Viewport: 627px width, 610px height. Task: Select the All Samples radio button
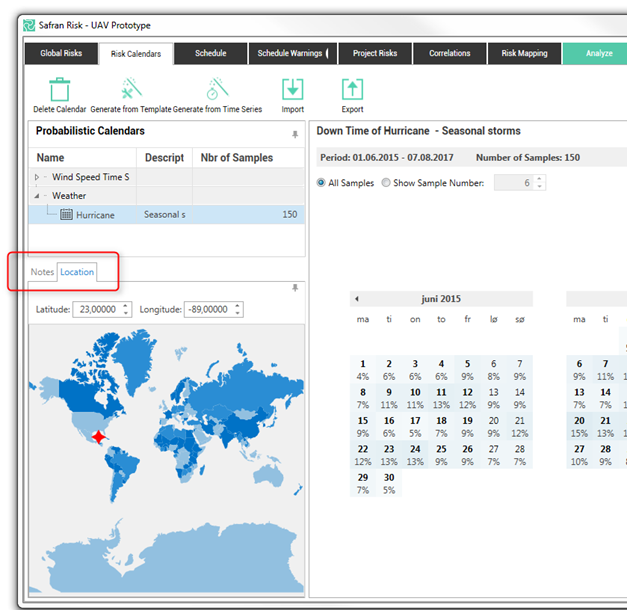(x=321, y=183)
